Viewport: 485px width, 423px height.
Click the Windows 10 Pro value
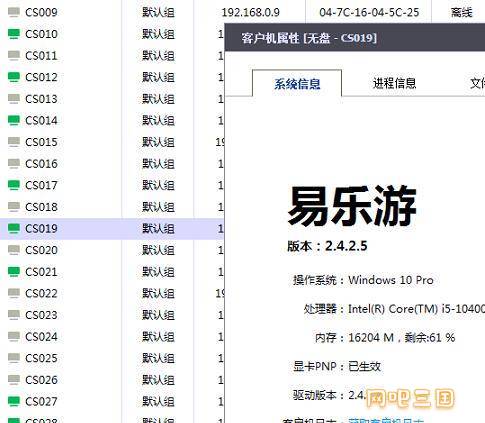391,280
